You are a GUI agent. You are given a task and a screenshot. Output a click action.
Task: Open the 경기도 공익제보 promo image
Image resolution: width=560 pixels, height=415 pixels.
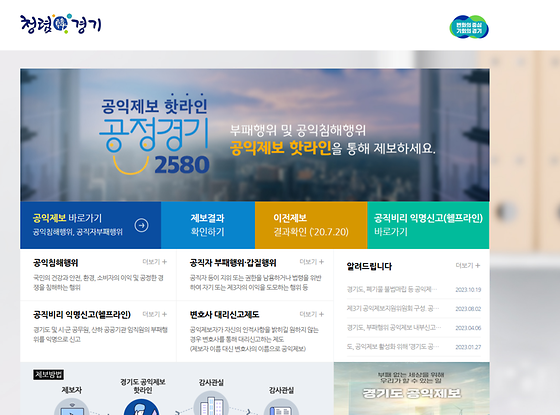[x=411, y=389]
